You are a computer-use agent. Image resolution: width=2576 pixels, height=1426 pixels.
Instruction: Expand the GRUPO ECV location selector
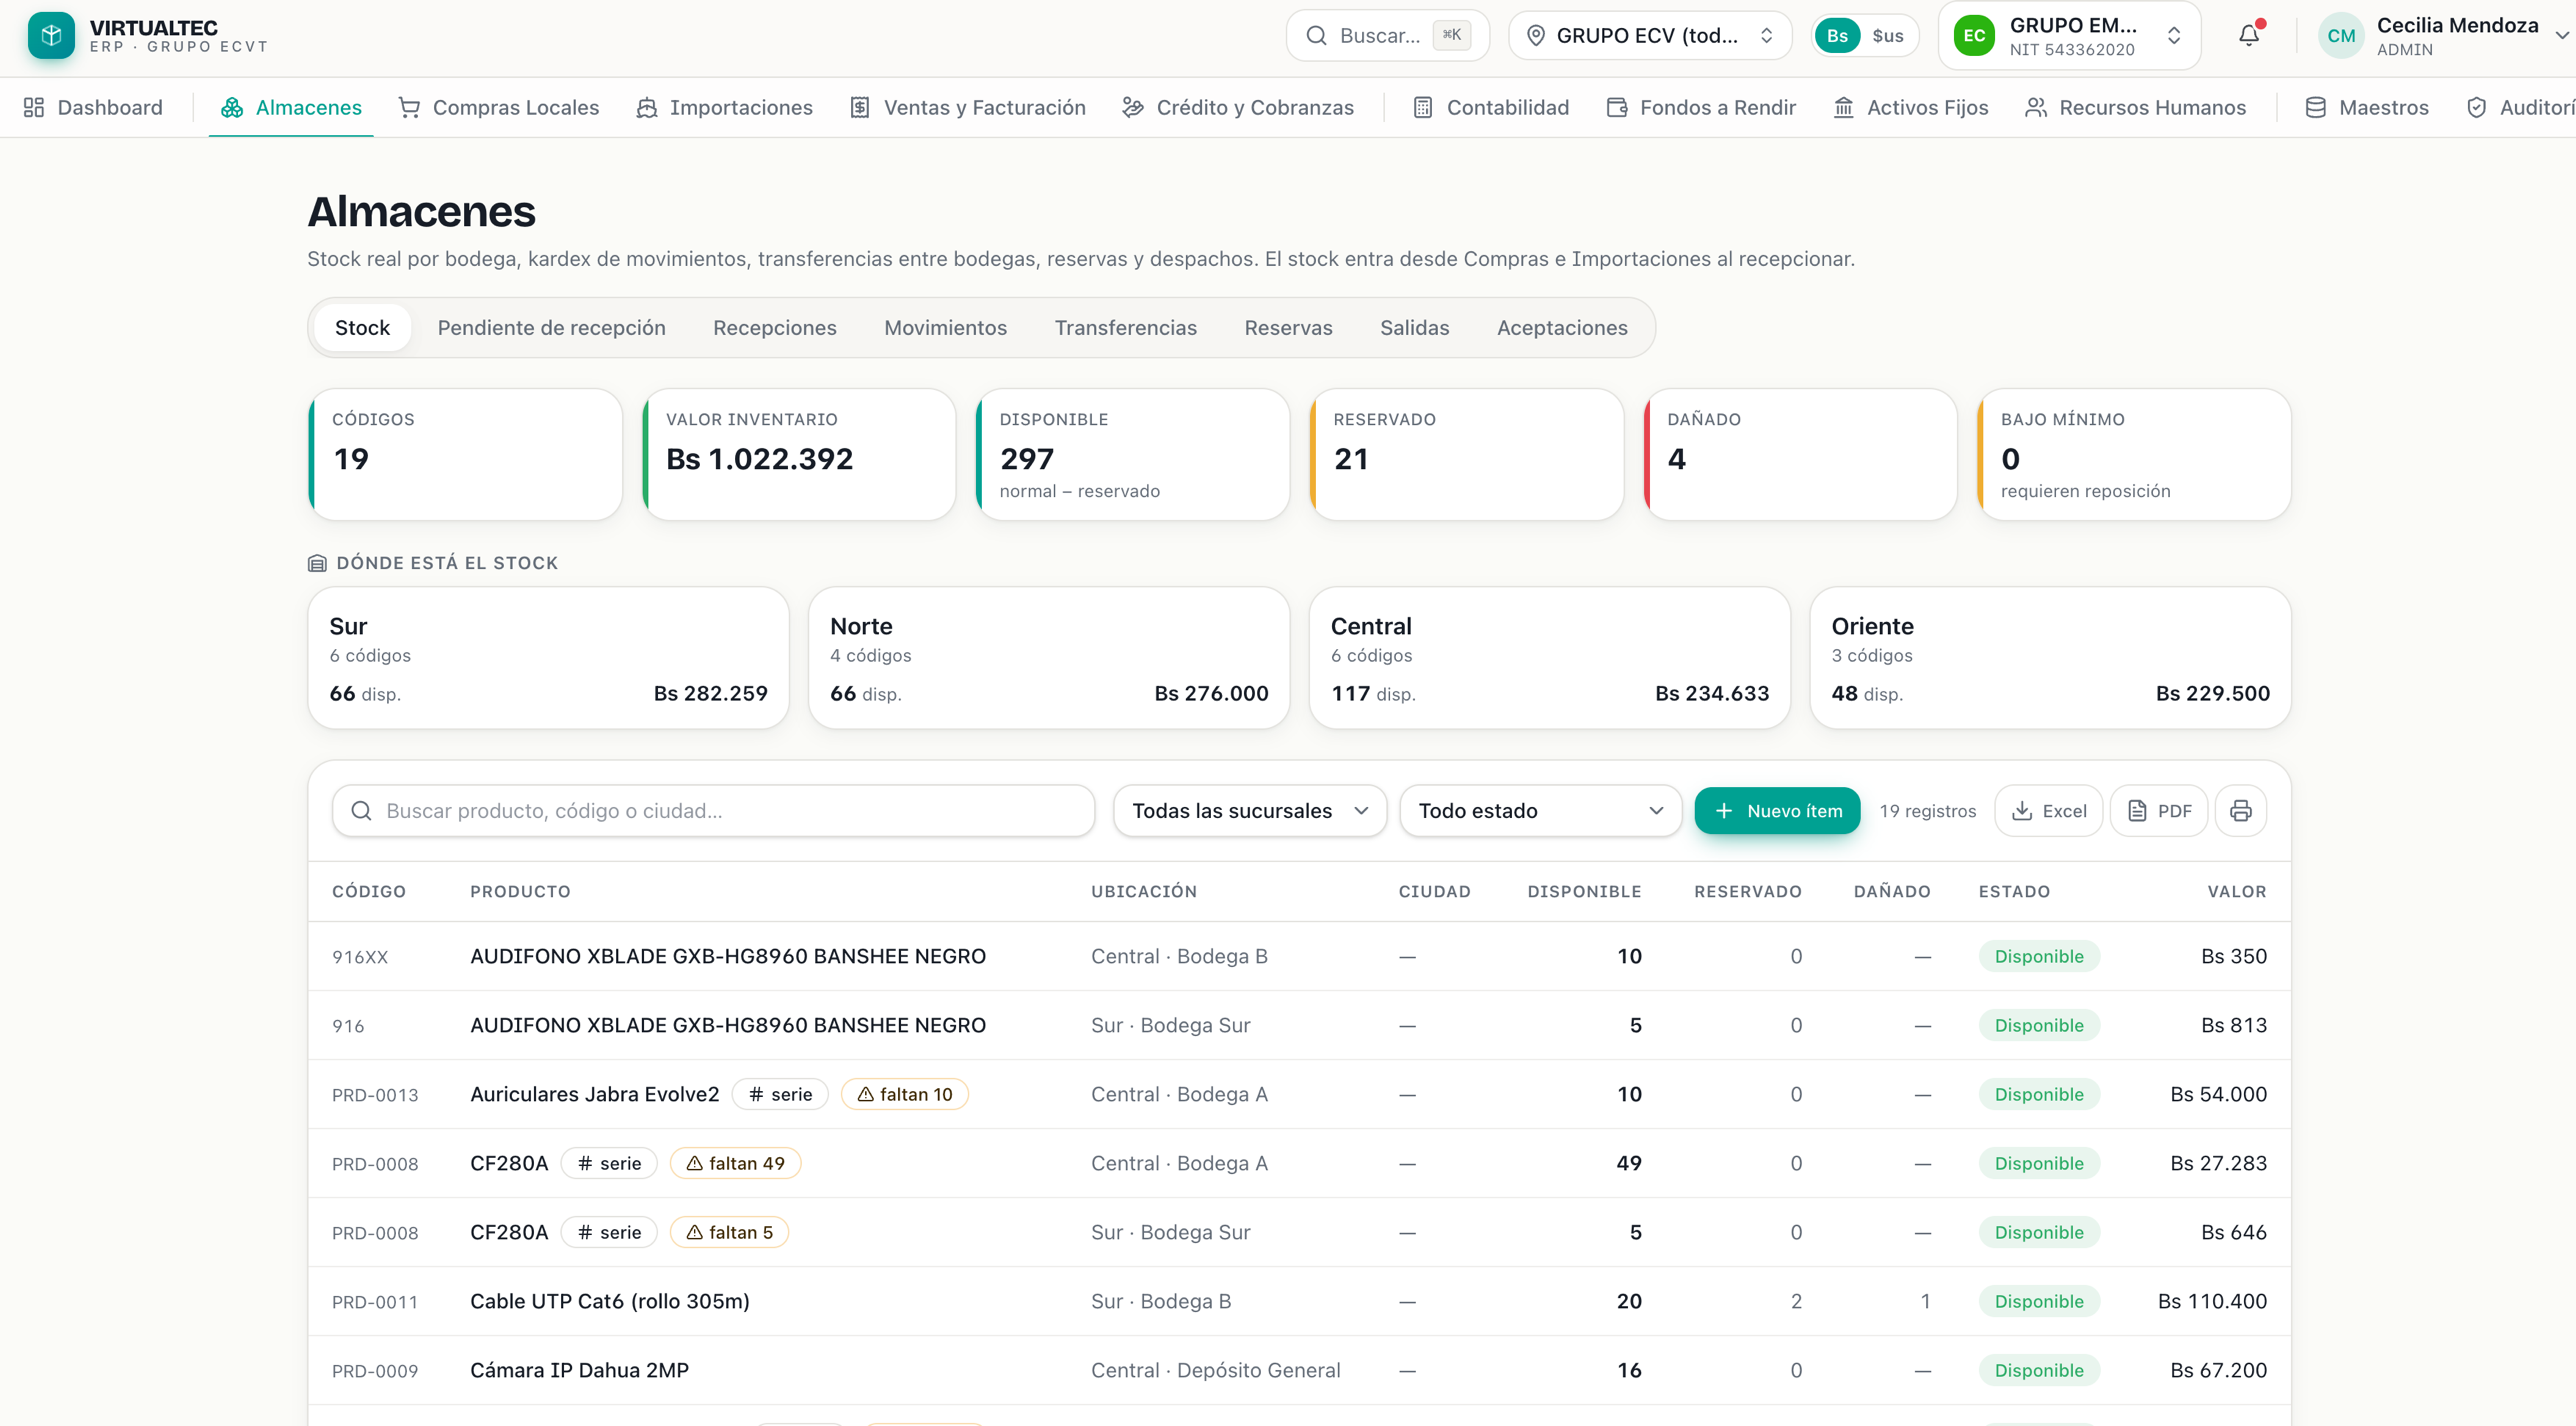[x=1650, y=36]
